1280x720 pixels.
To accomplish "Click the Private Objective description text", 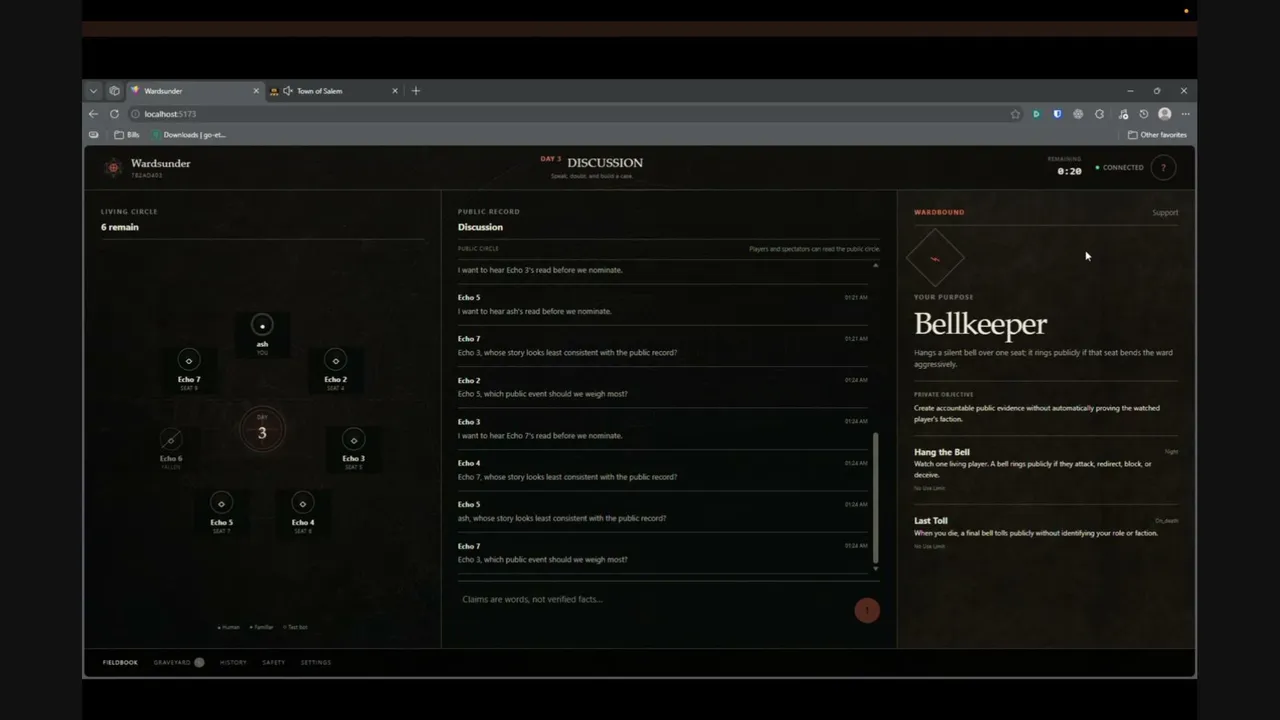I will [x=1037, y=414].
